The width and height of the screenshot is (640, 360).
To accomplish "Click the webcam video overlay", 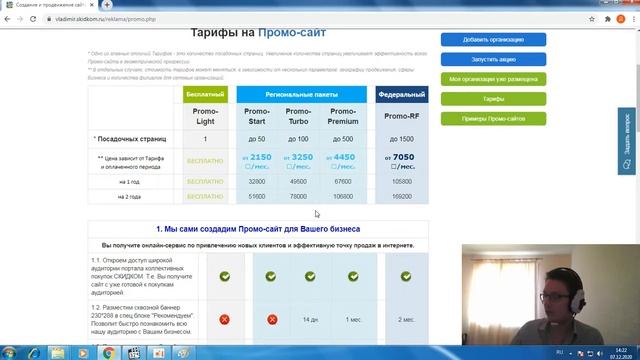I will coord(551,295).
